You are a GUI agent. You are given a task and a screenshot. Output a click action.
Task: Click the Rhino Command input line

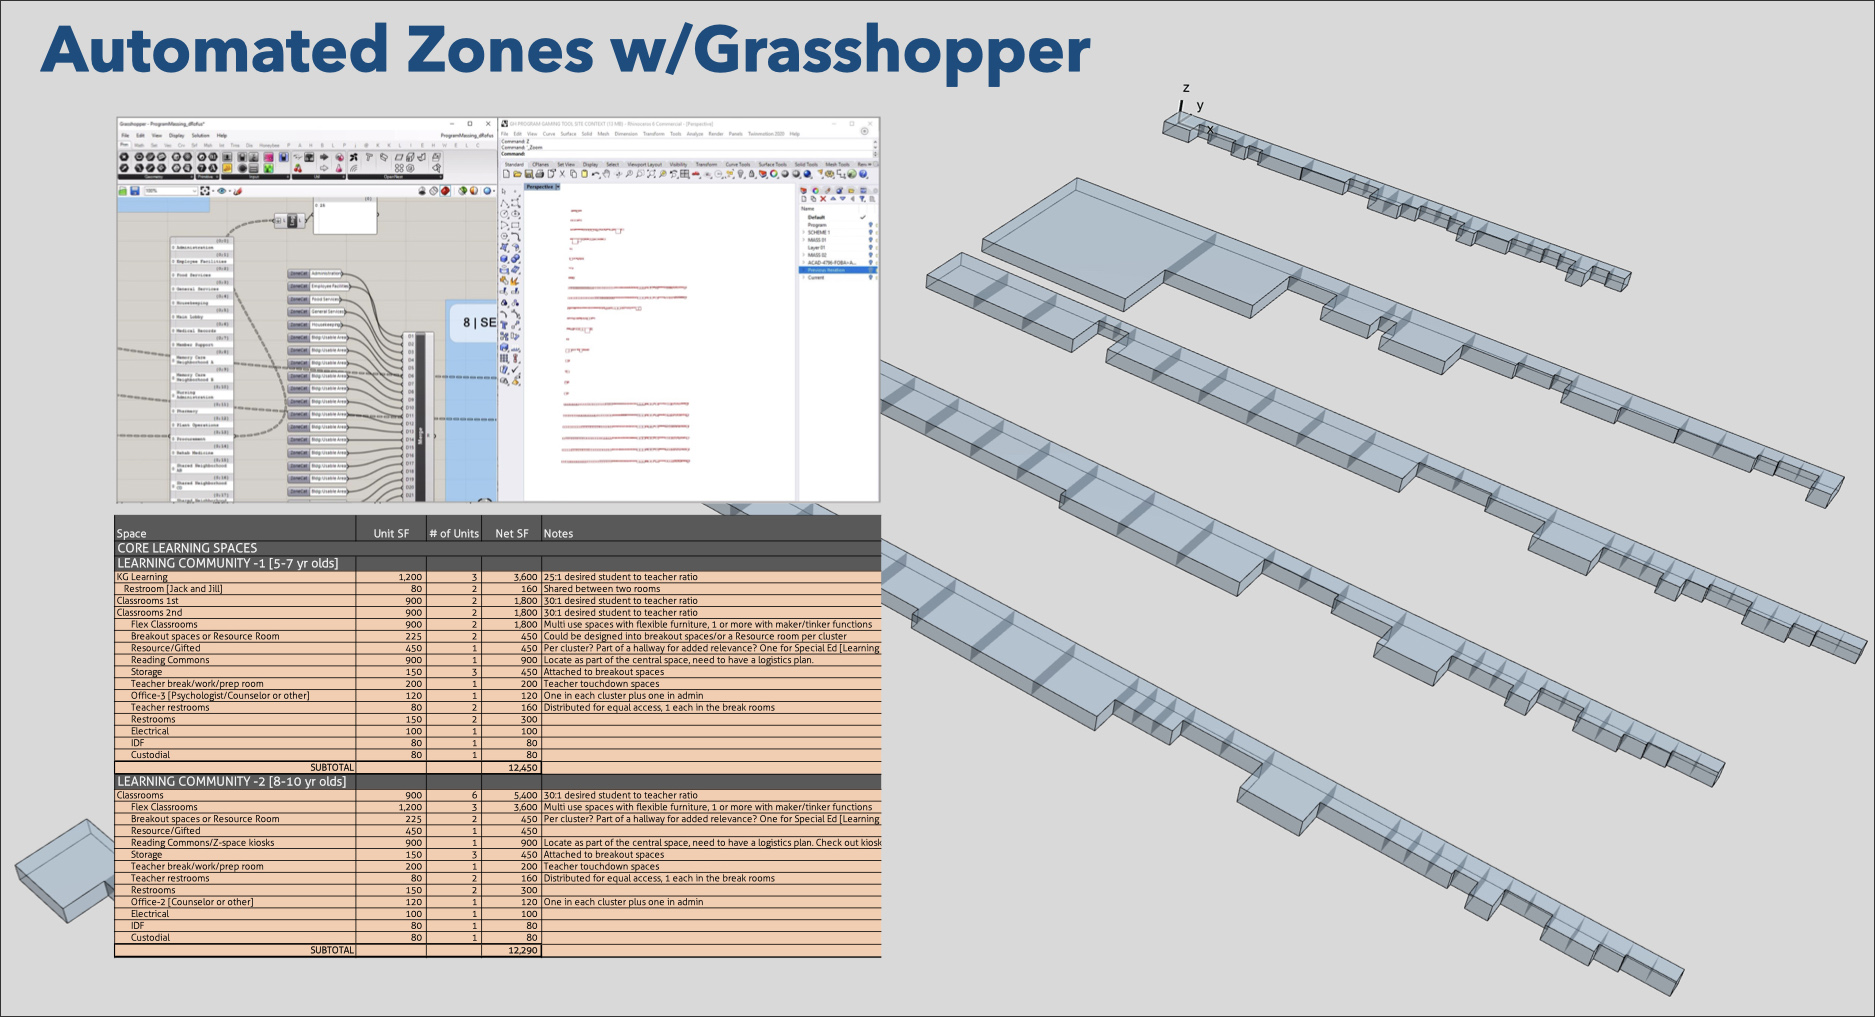(687, 154)
